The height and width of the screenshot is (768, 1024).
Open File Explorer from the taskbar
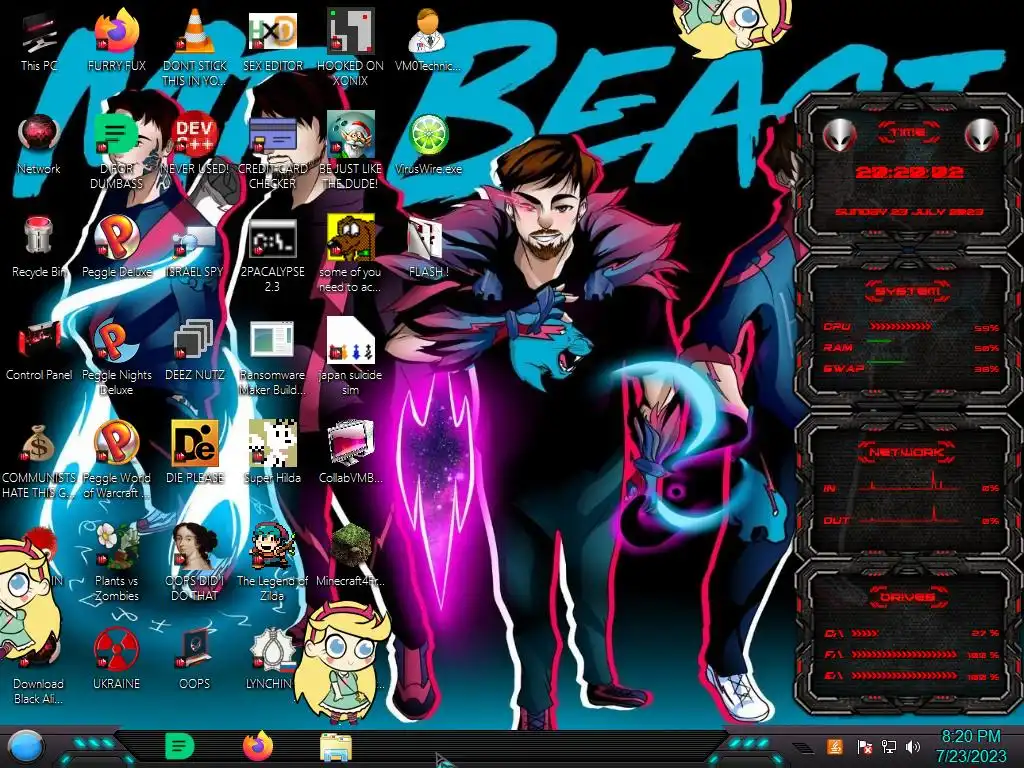[x=336, y=747]
